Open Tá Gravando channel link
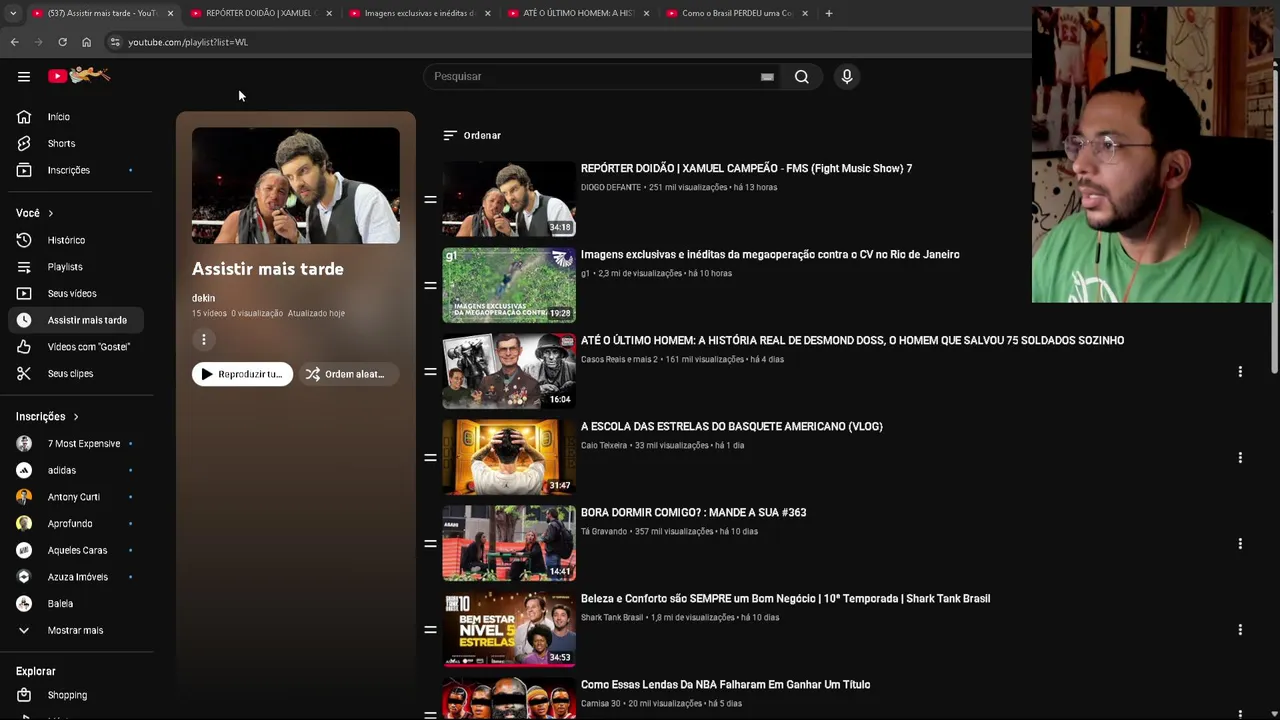 [605, 531]
